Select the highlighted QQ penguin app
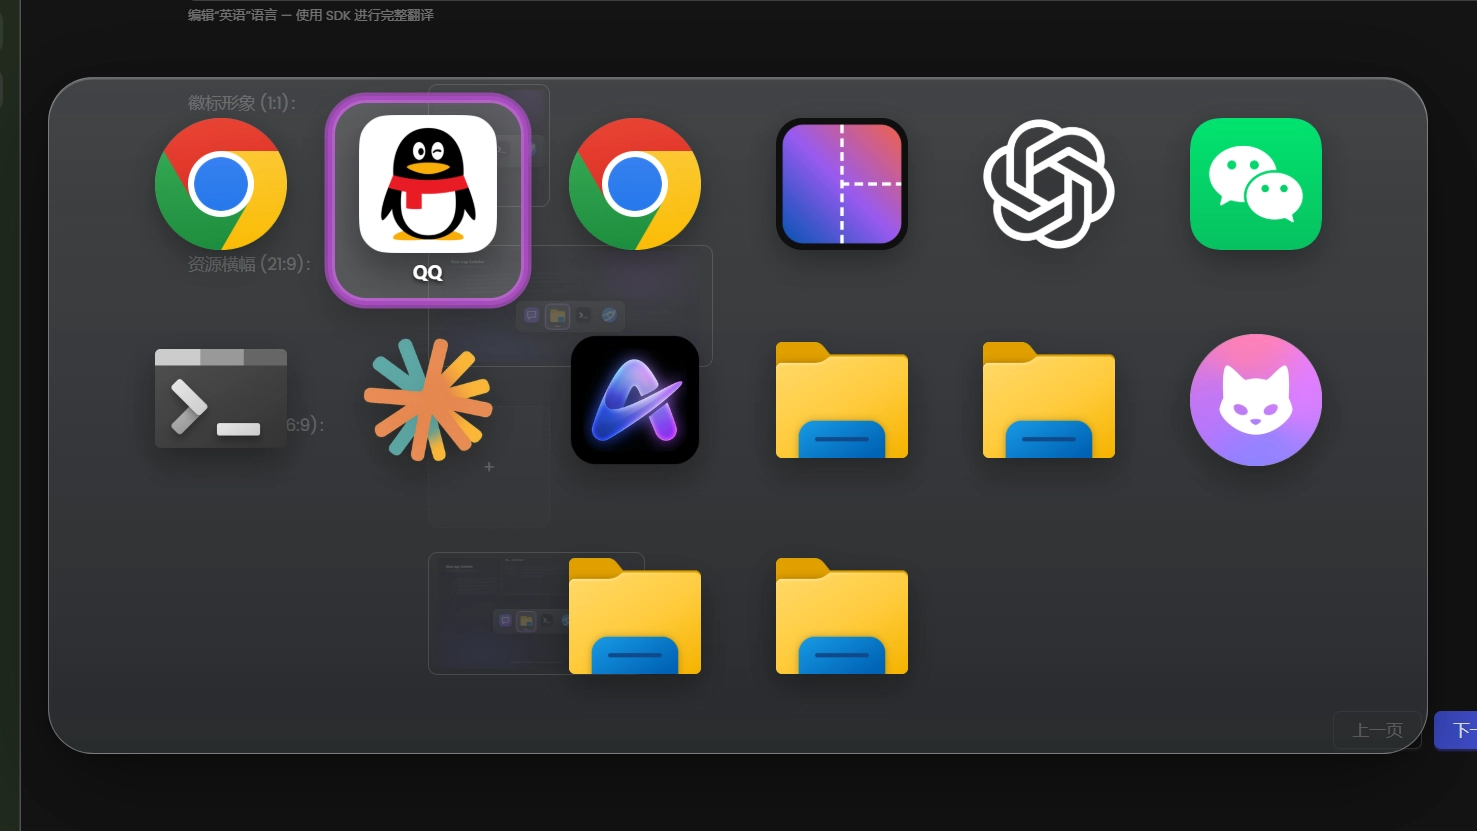The width and height of the screenshot is (1477, 831). click(428, 199)
